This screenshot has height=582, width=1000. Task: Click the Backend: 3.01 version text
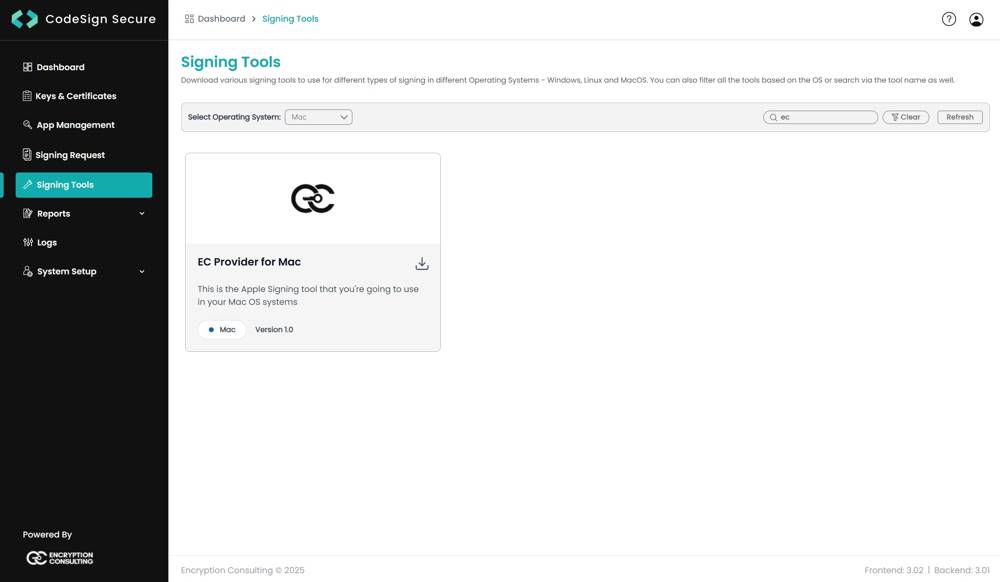click(x=962, y=571)
